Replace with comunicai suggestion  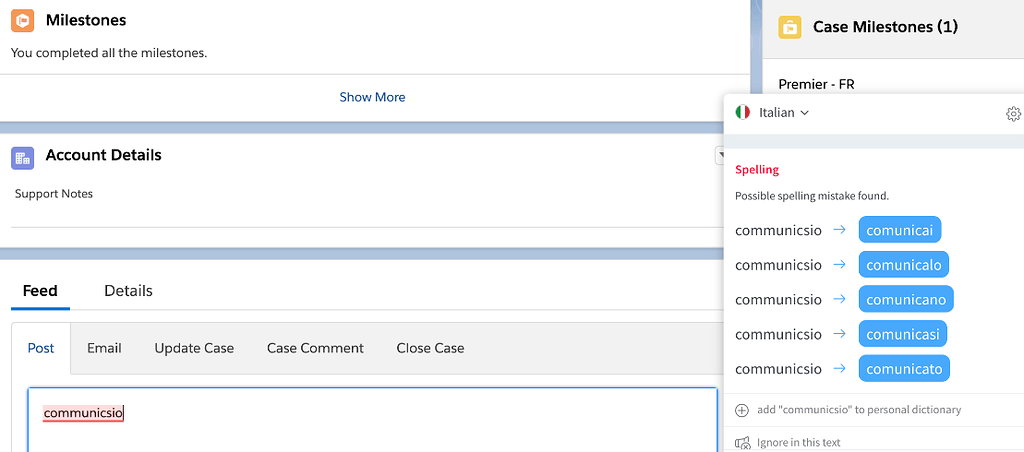(x=899, y=230)
